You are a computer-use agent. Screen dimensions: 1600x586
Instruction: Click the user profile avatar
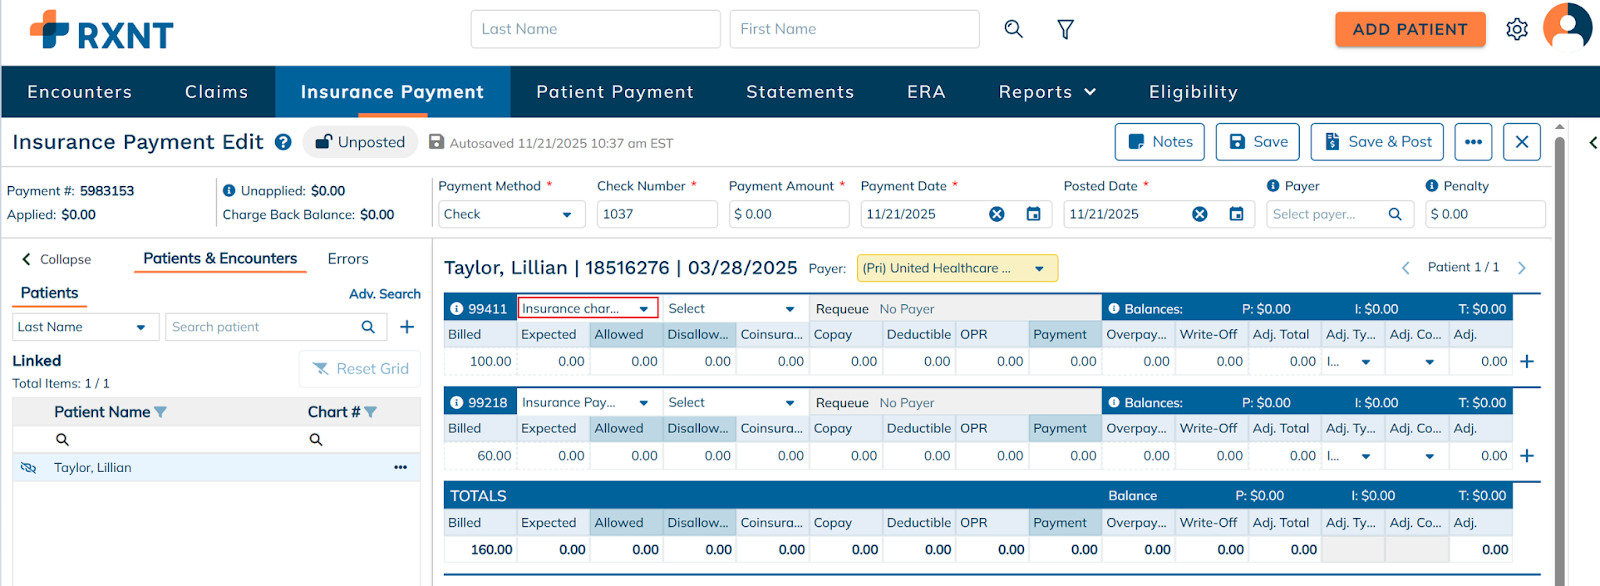1566,27
